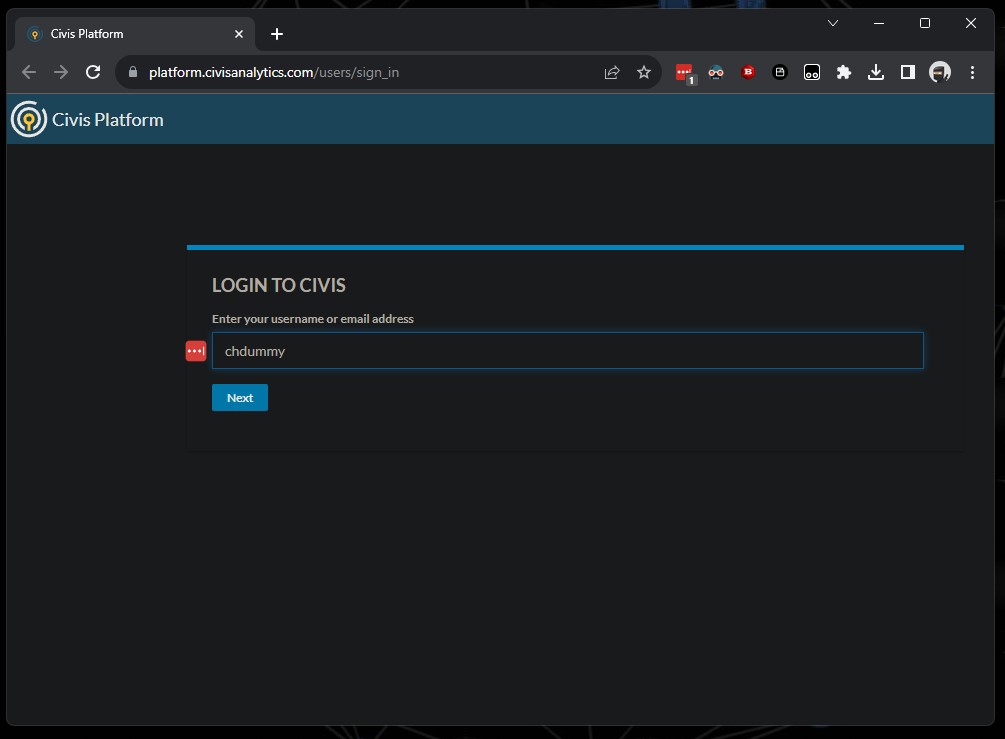
Task: Open the red B extension icon
Action: [748, 72]
